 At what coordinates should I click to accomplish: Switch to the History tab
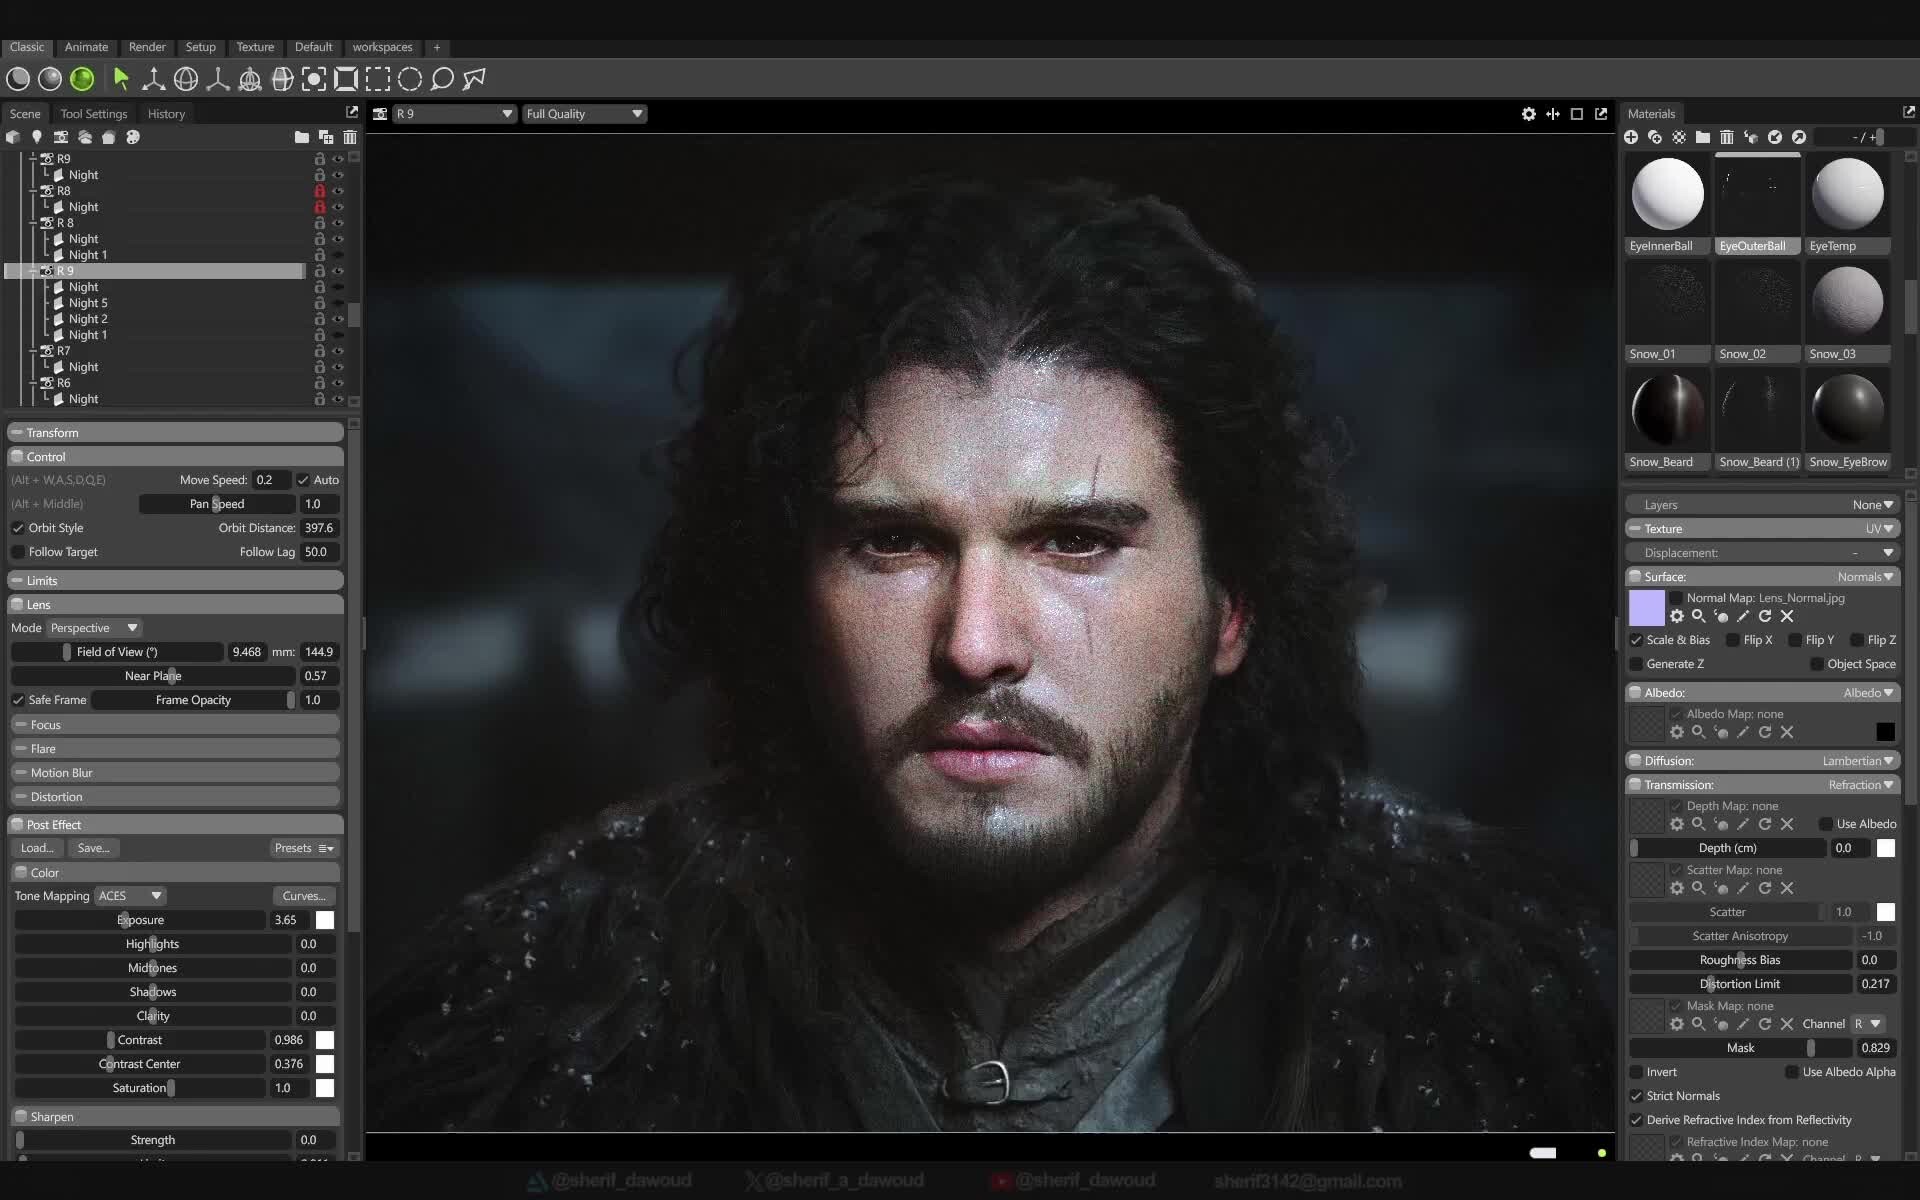click(166, 113)
